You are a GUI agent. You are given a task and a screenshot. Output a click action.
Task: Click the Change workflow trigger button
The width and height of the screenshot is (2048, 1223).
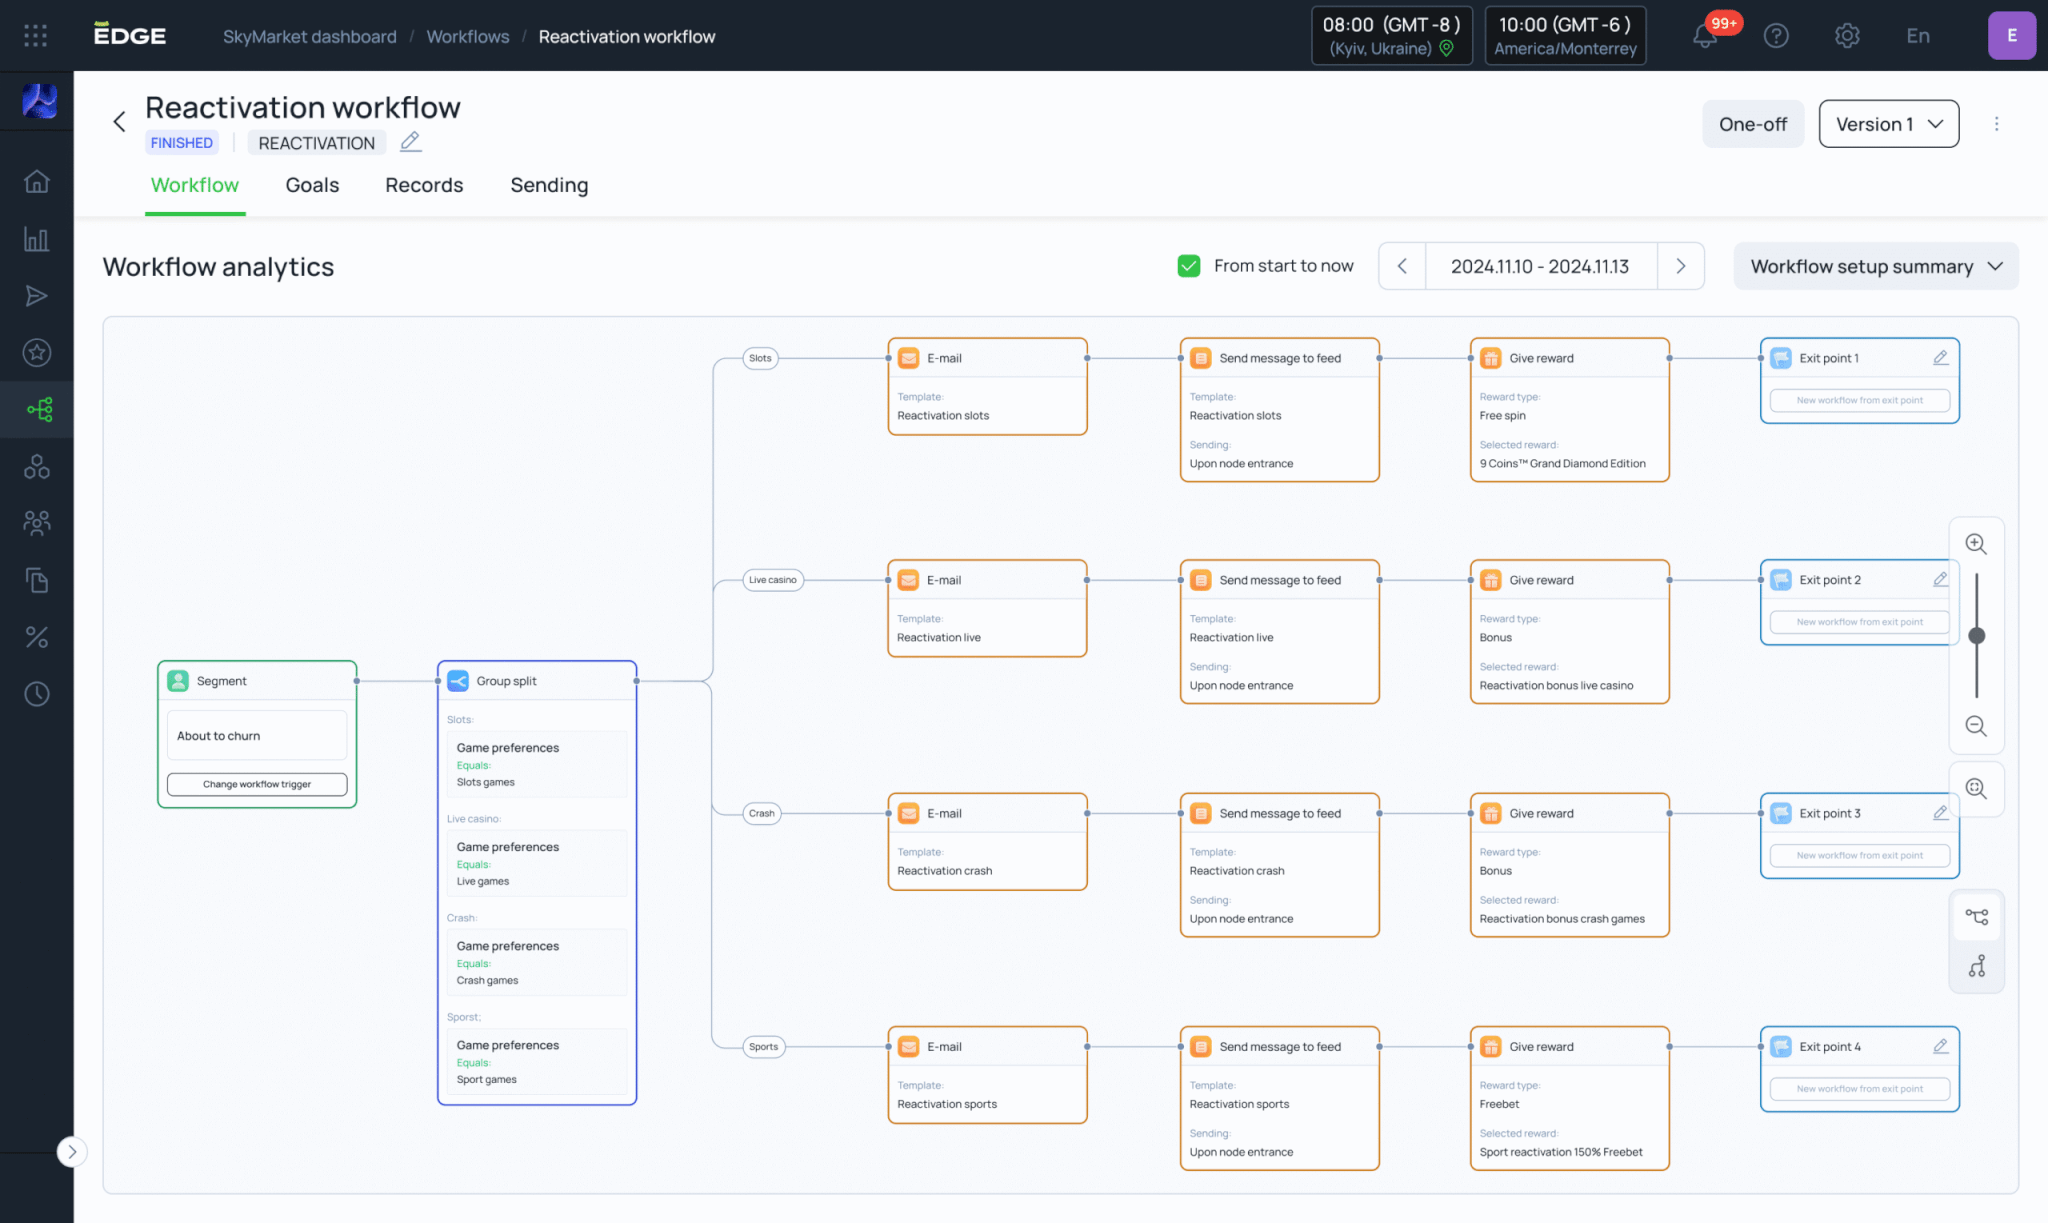click(257, 784)
